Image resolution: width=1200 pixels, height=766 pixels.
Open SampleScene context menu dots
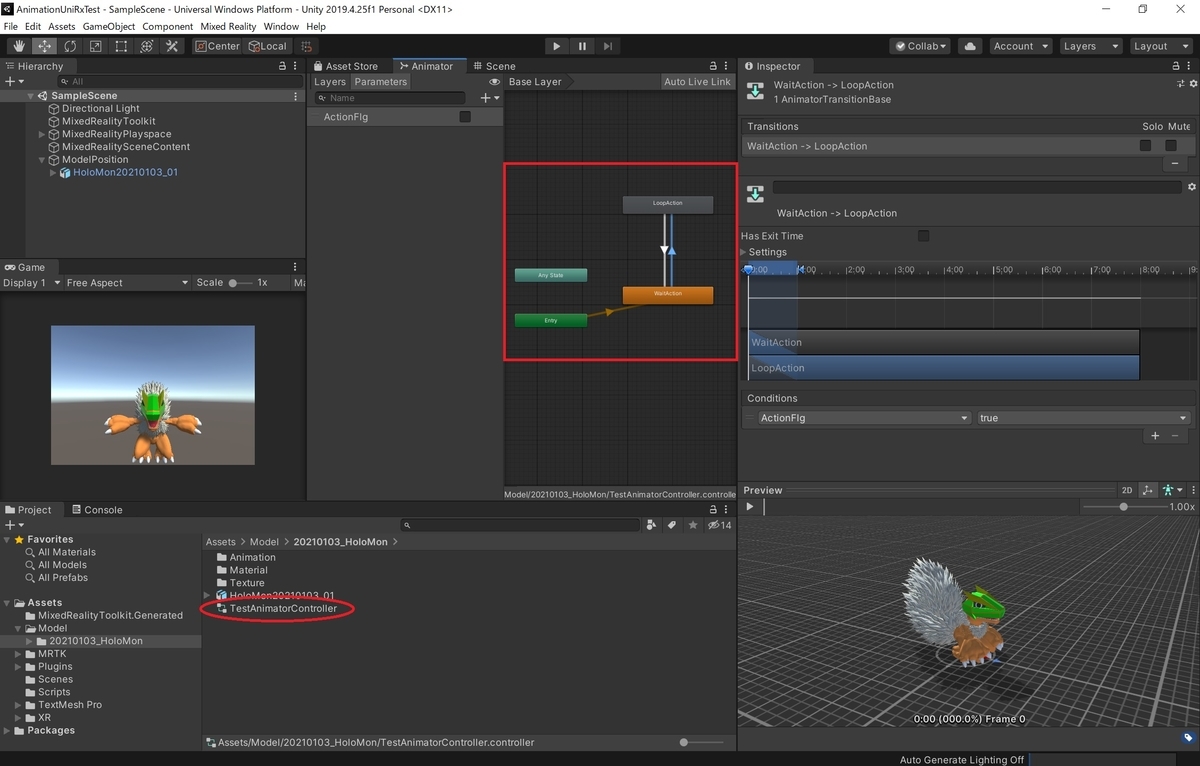pyautogui.click(x=296, y=96)
